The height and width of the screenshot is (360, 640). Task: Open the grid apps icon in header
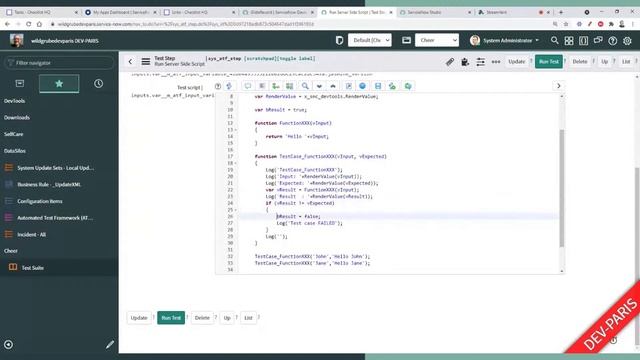[569, 40]
